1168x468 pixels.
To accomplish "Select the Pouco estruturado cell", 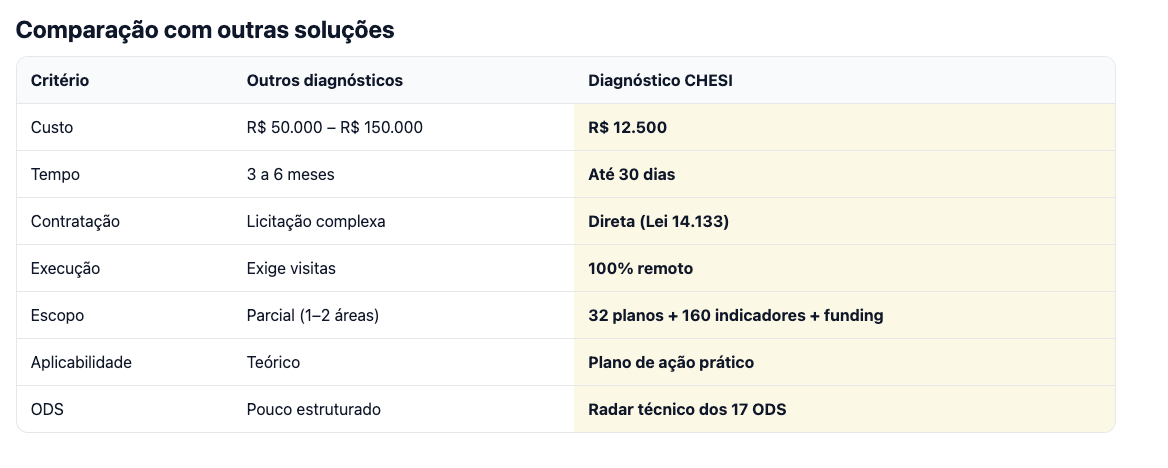I will tap(314, 409).
